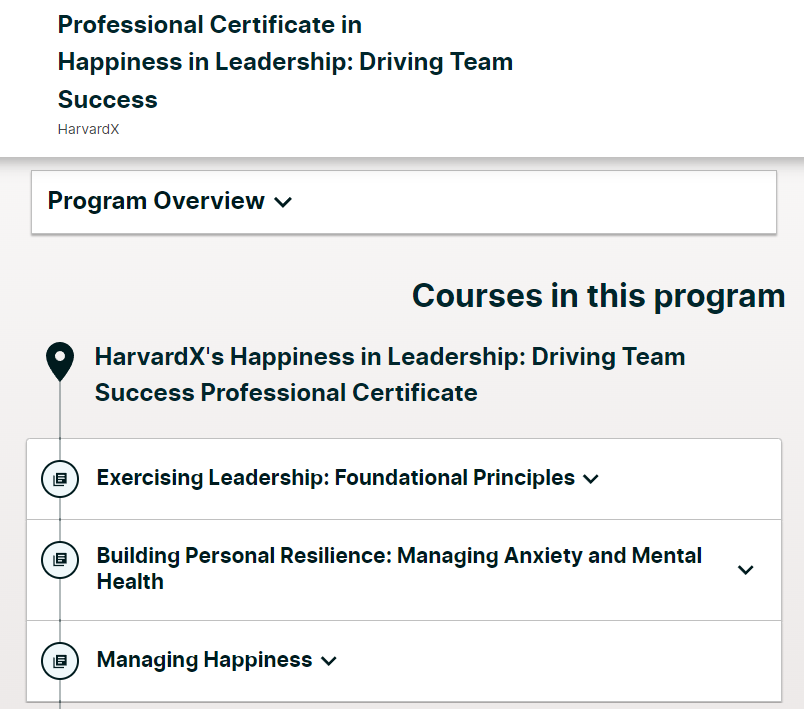Expand the Exercising Leadership: Foundational Principles course
Image resolution: width=804 pixels, height=709 pixels.
590,478
